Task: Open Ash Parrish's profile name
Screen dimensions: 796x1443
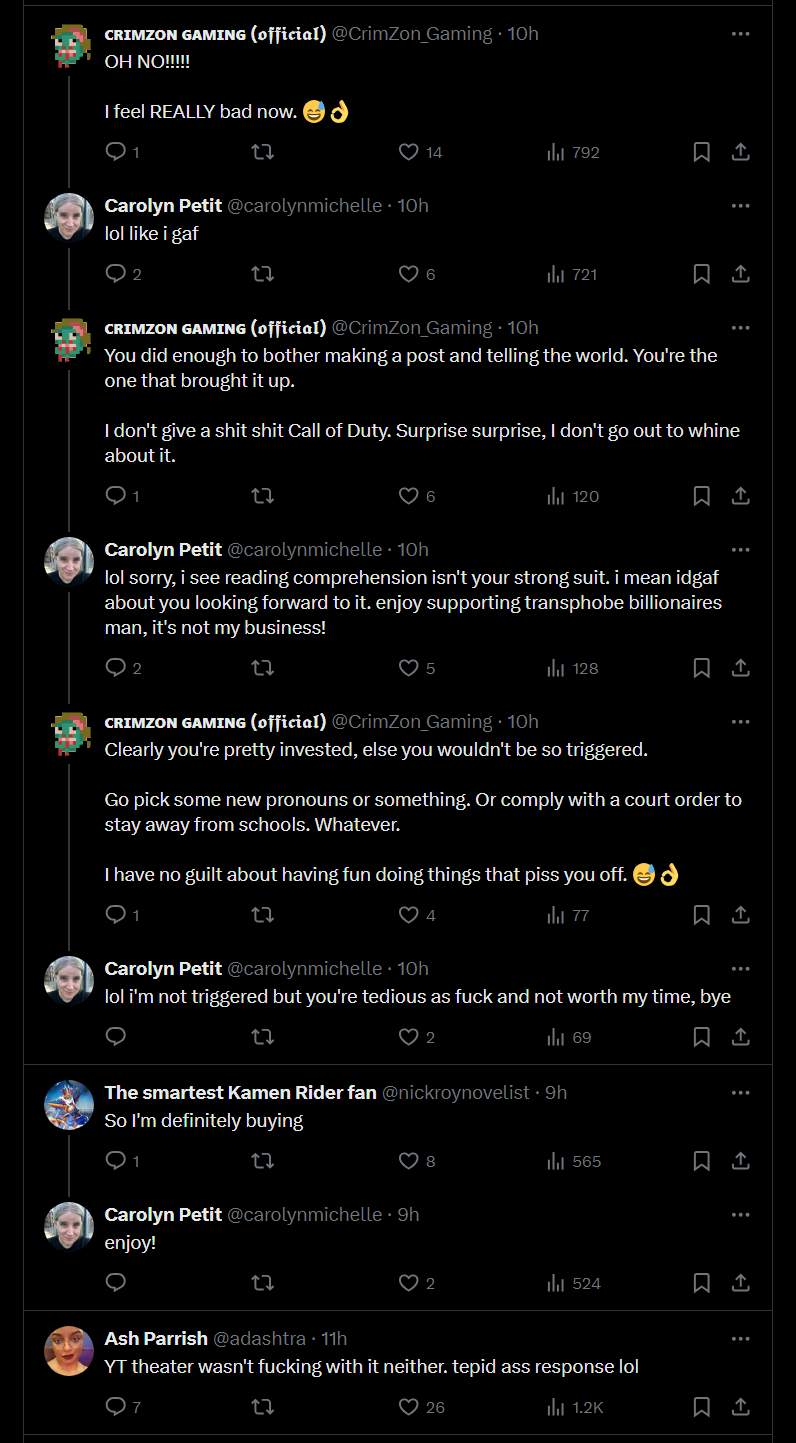Action: (156, 1338)
